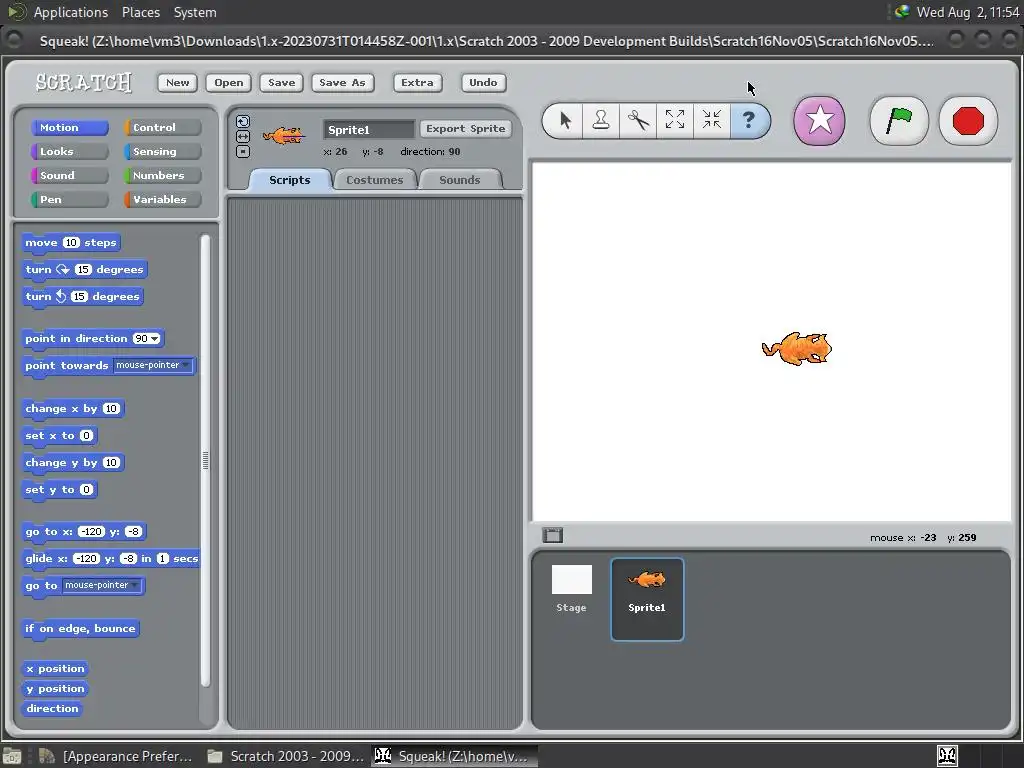
Task: Switch to Appearance Preferences taskbar window
Action: 116,756
